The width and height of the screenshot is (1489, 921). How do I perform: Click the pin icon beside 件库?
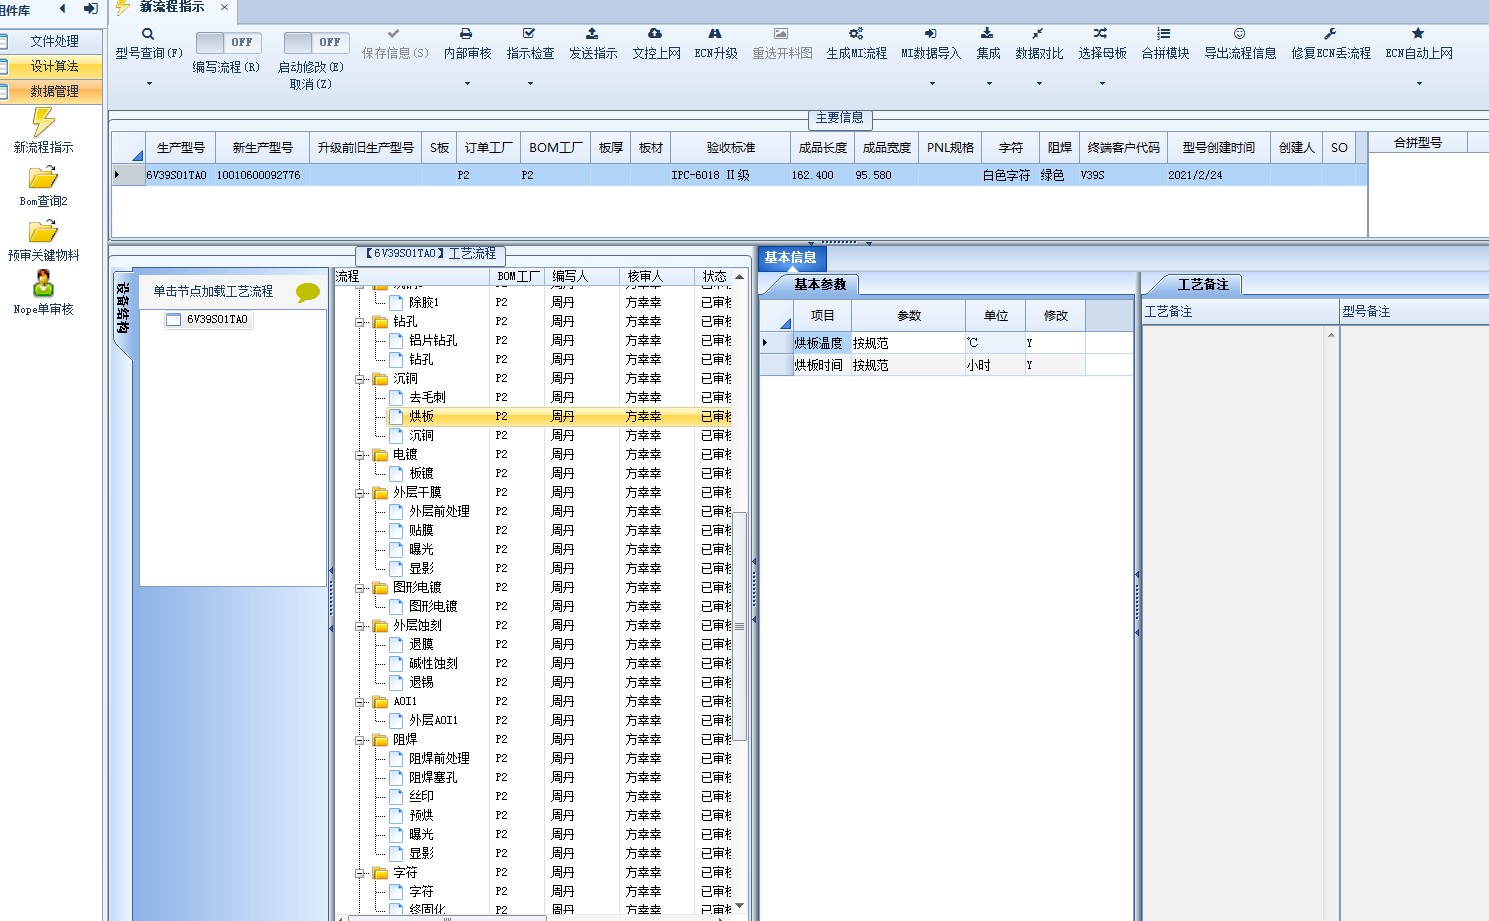(90, 9)
